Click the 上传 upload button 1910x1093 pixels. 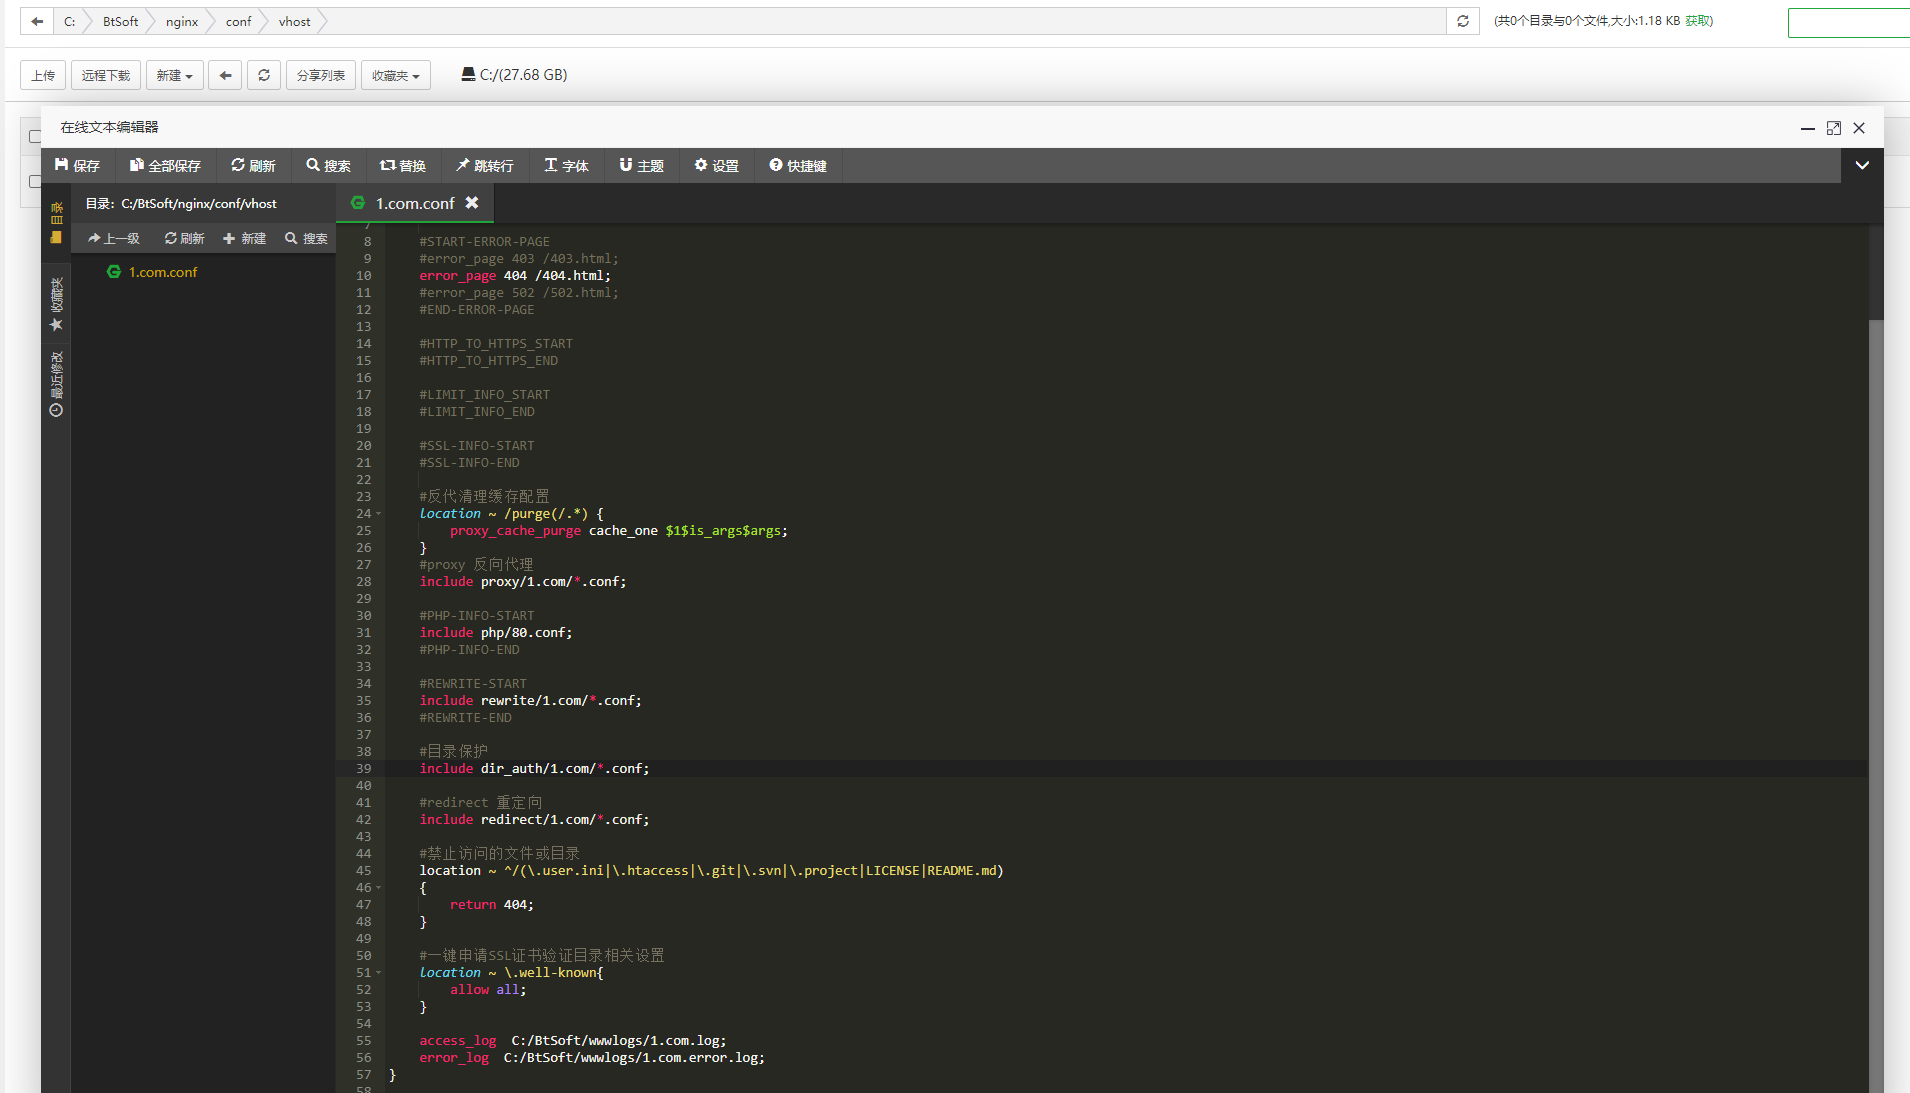point(43,75)
